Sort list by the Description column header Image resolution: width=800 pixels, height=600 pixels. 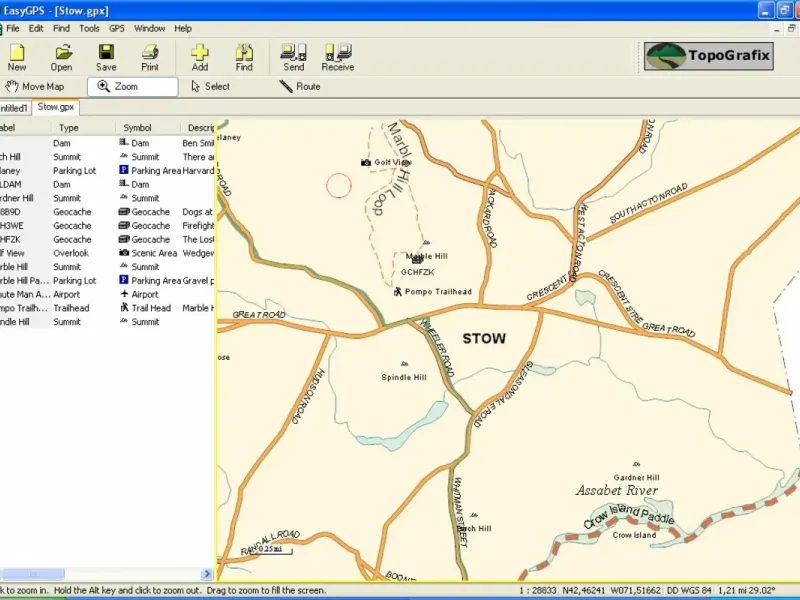[198, 128]
